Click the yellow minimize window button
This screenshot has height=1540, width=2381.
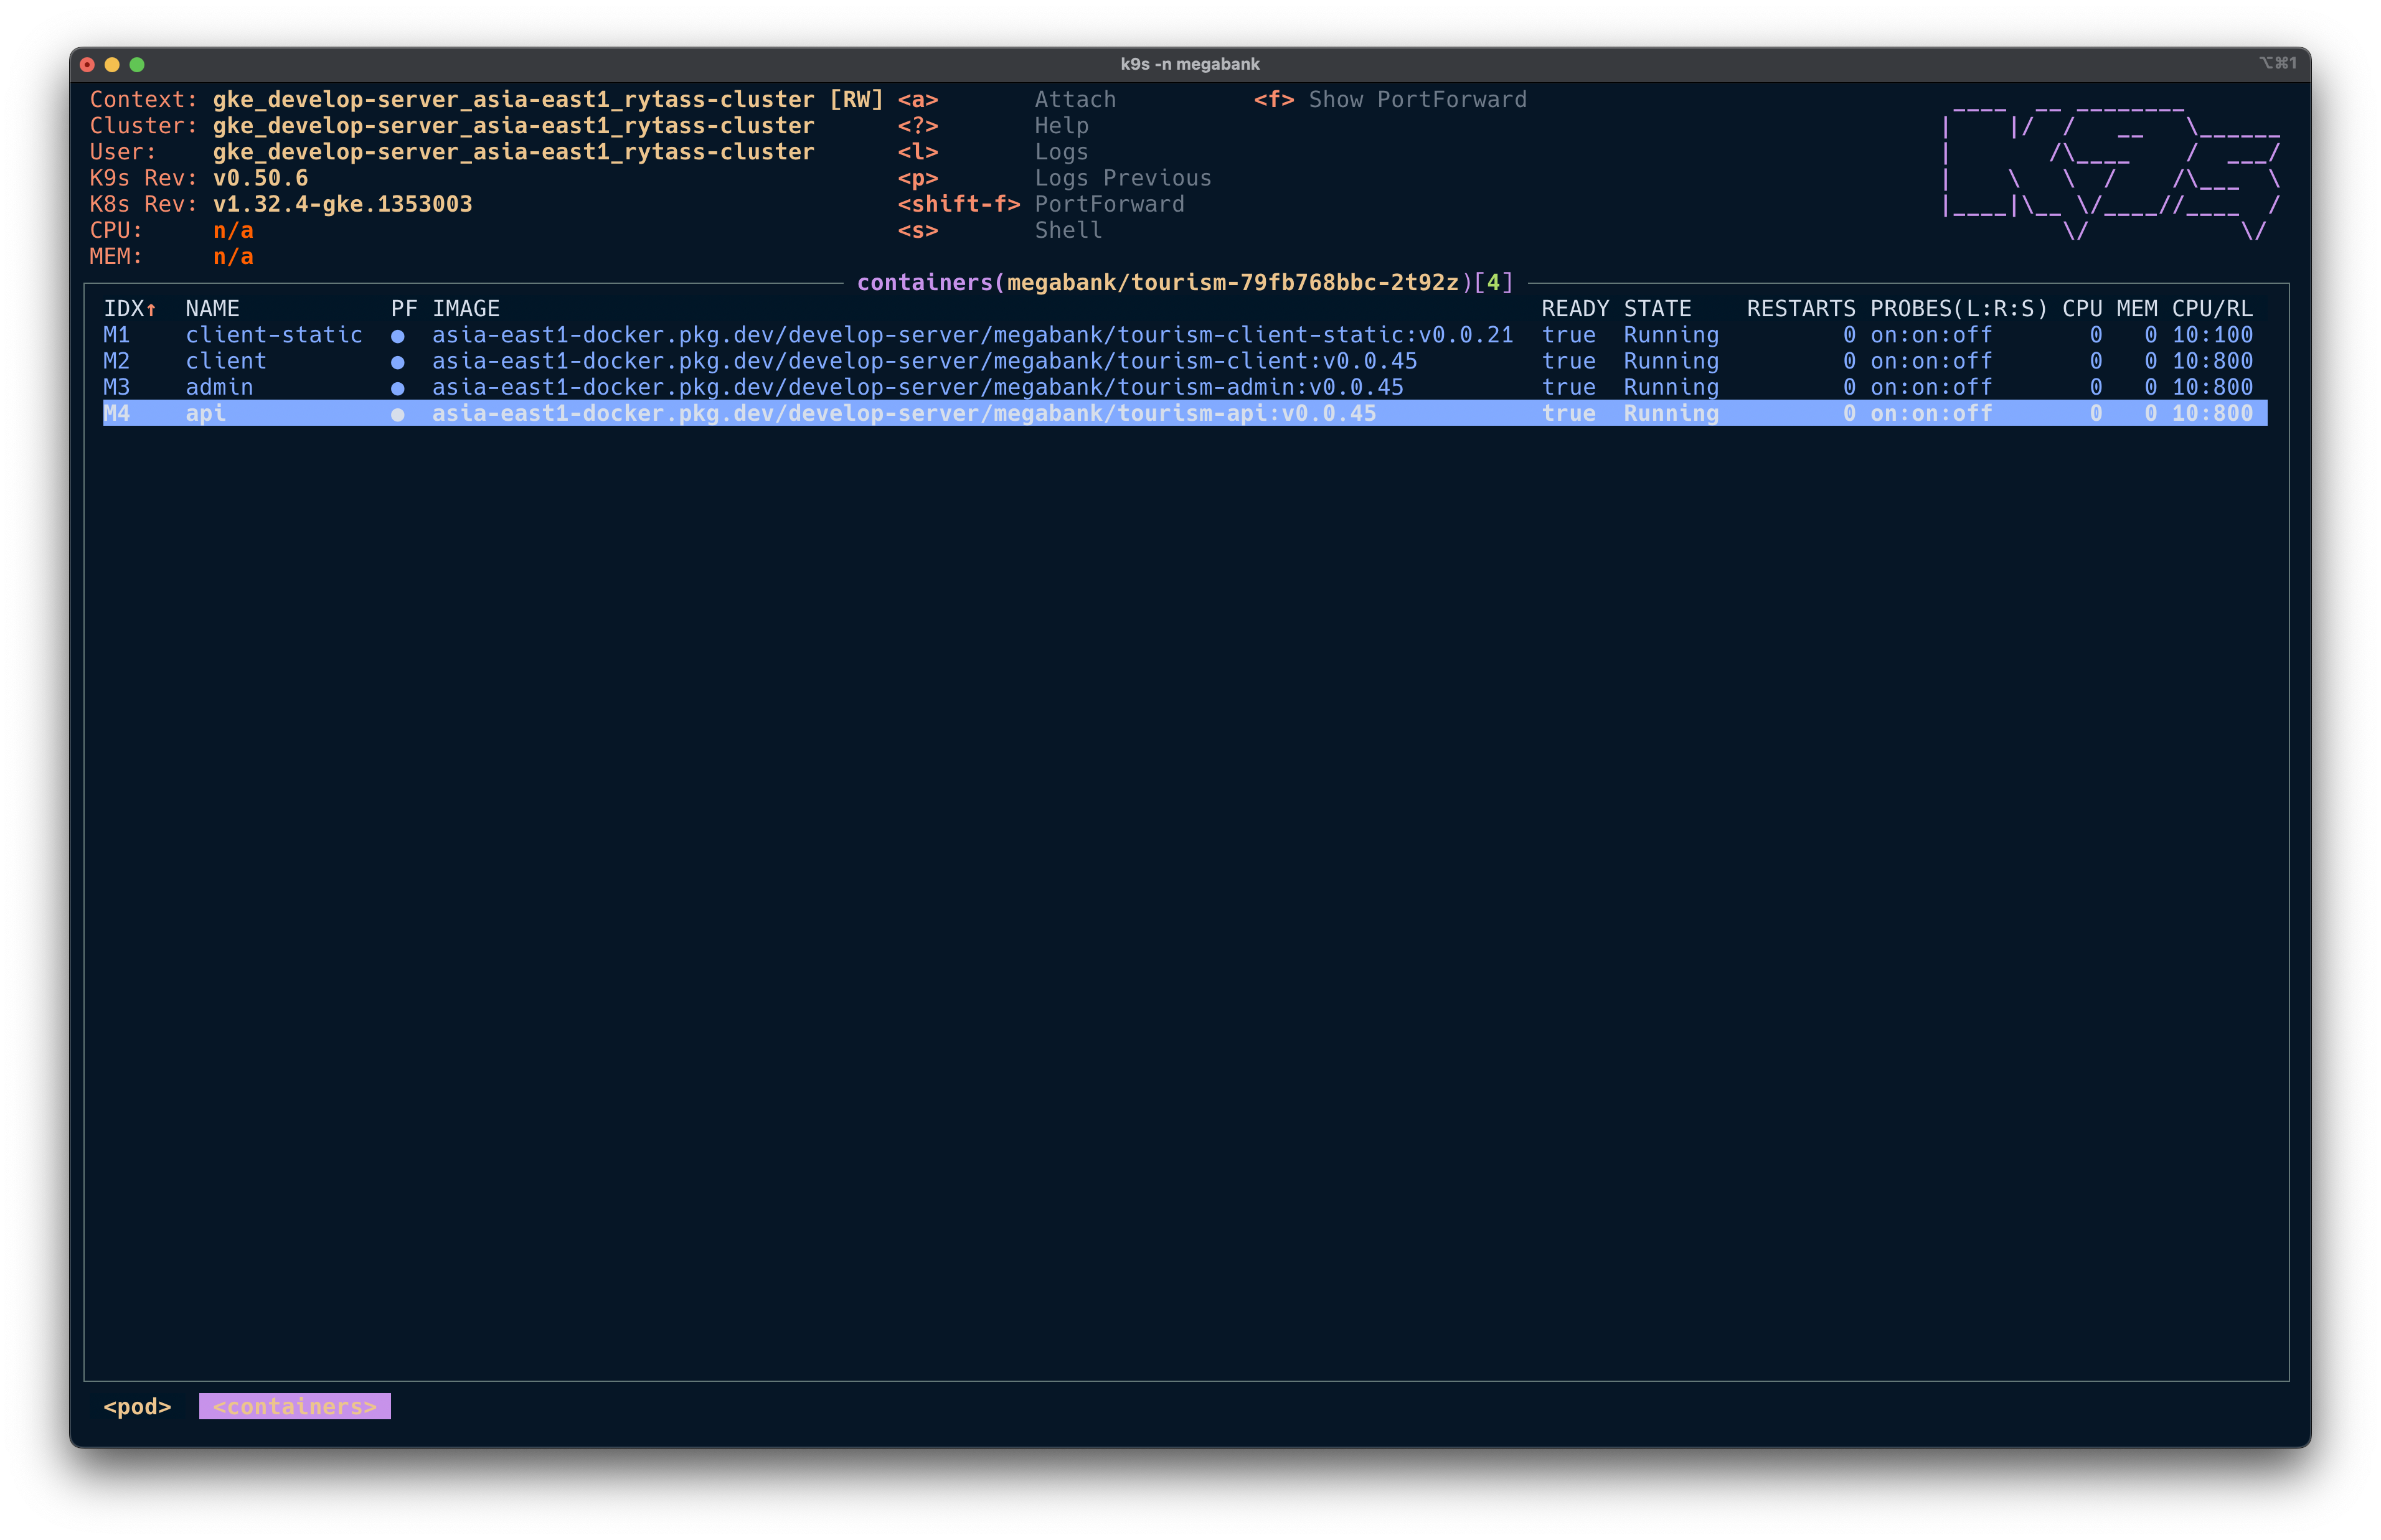tap(112, 65)
